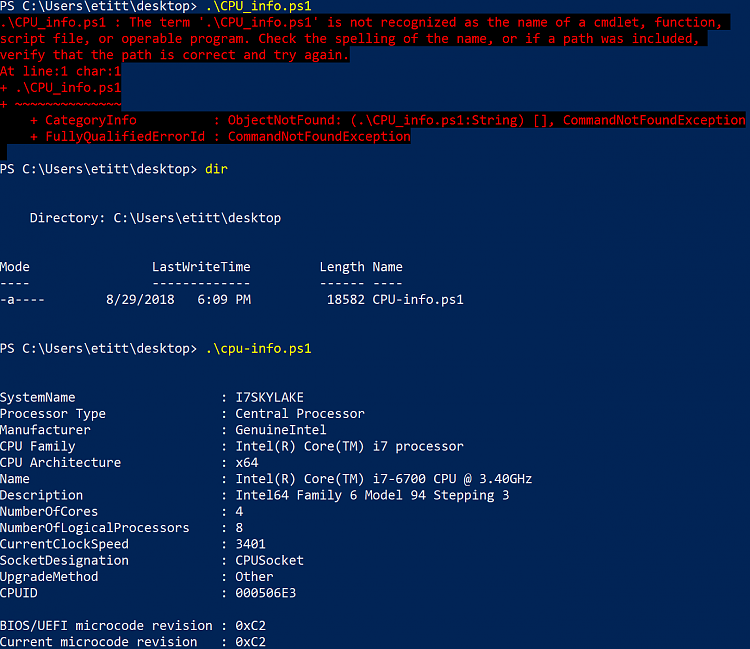Select 'FullyQualifiedErrorId' error label
This screenshot has width=750, height=649.
pos(125,137)
